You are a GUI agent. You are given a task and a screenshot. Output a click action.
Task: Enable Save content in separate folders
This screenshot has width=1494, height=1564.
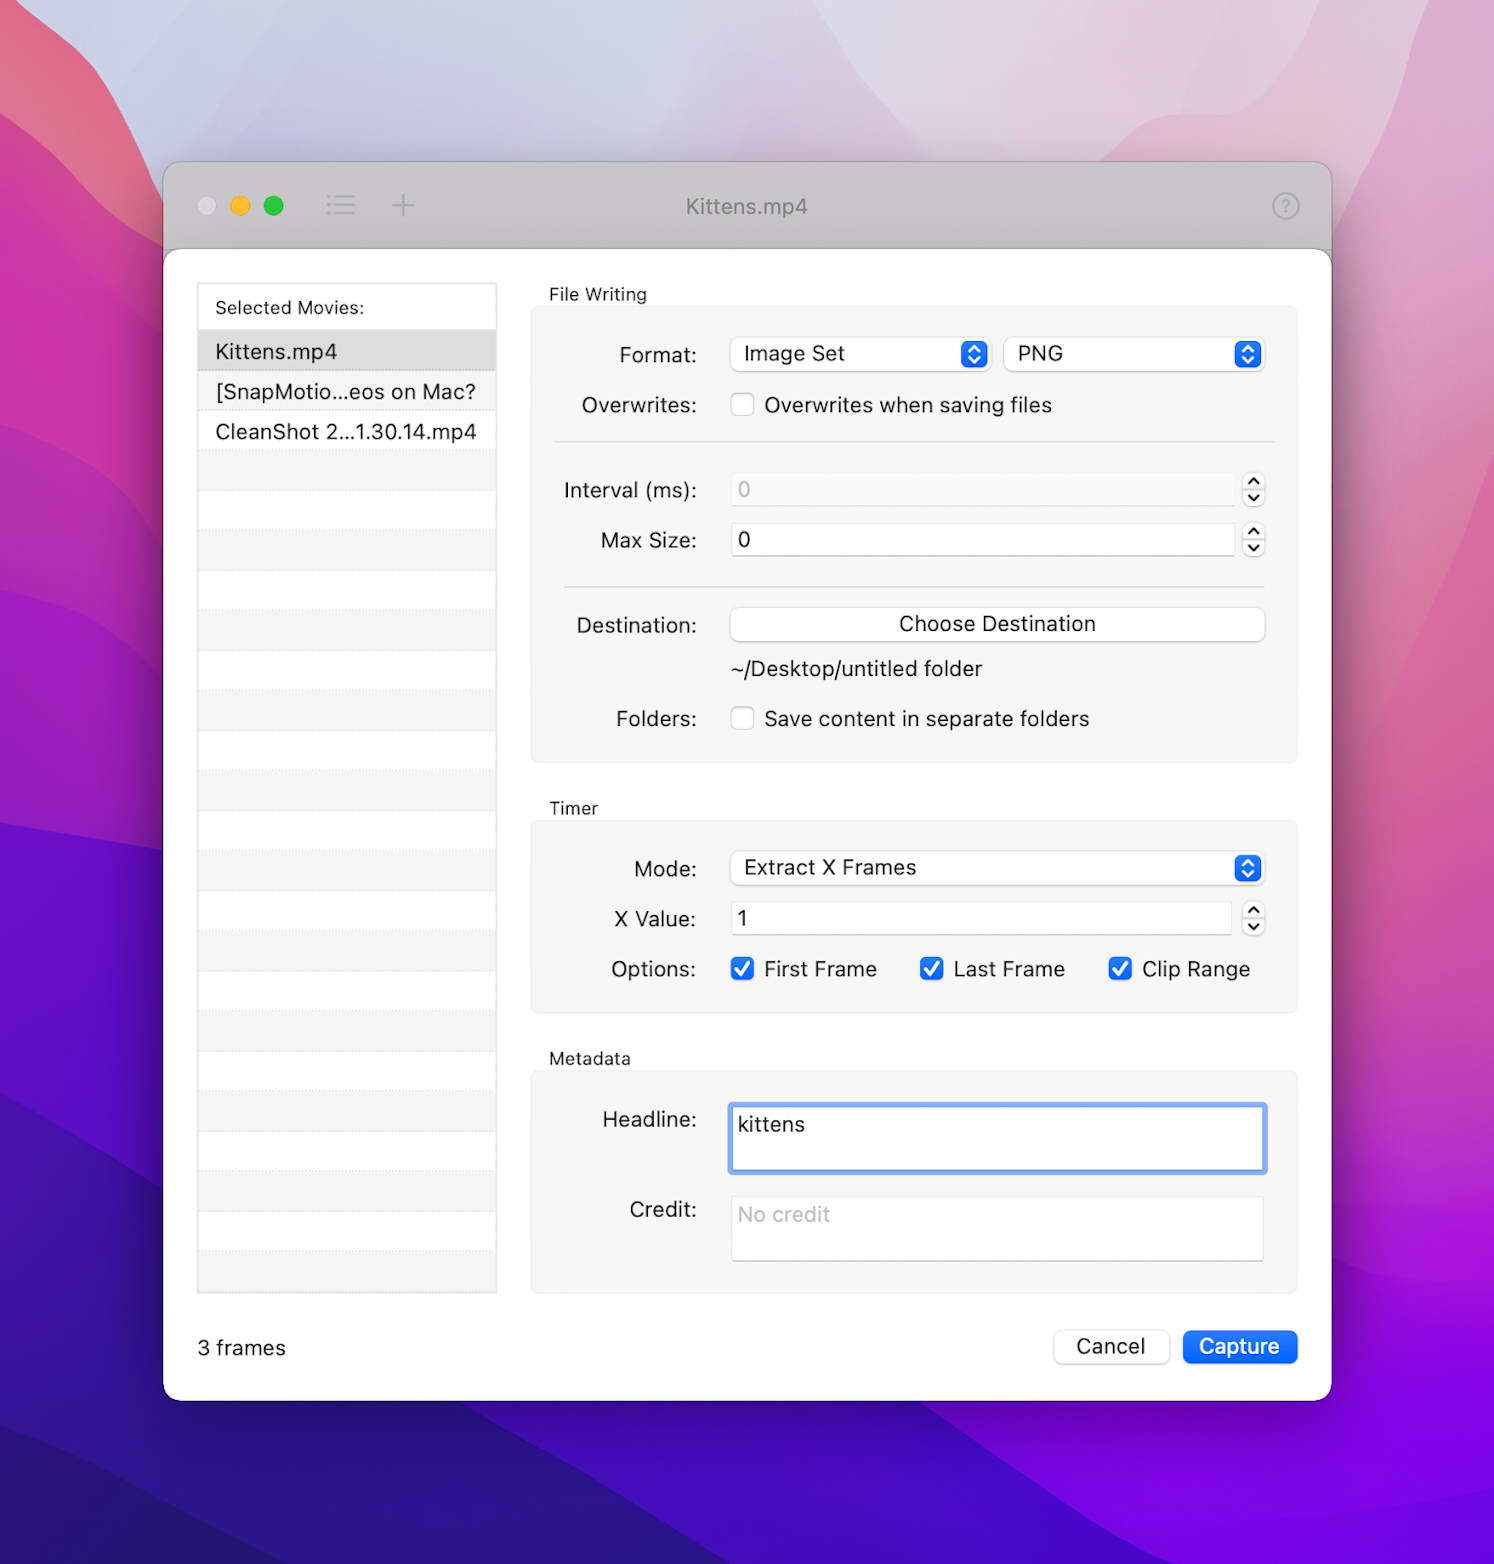(742, 719)
